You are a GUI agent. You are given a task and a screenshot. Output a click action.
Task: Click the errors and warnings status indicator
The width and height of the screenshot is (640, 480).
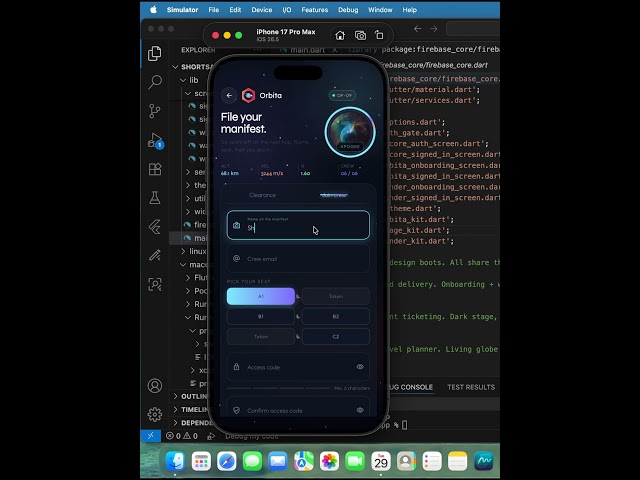(x=182, y=436)
